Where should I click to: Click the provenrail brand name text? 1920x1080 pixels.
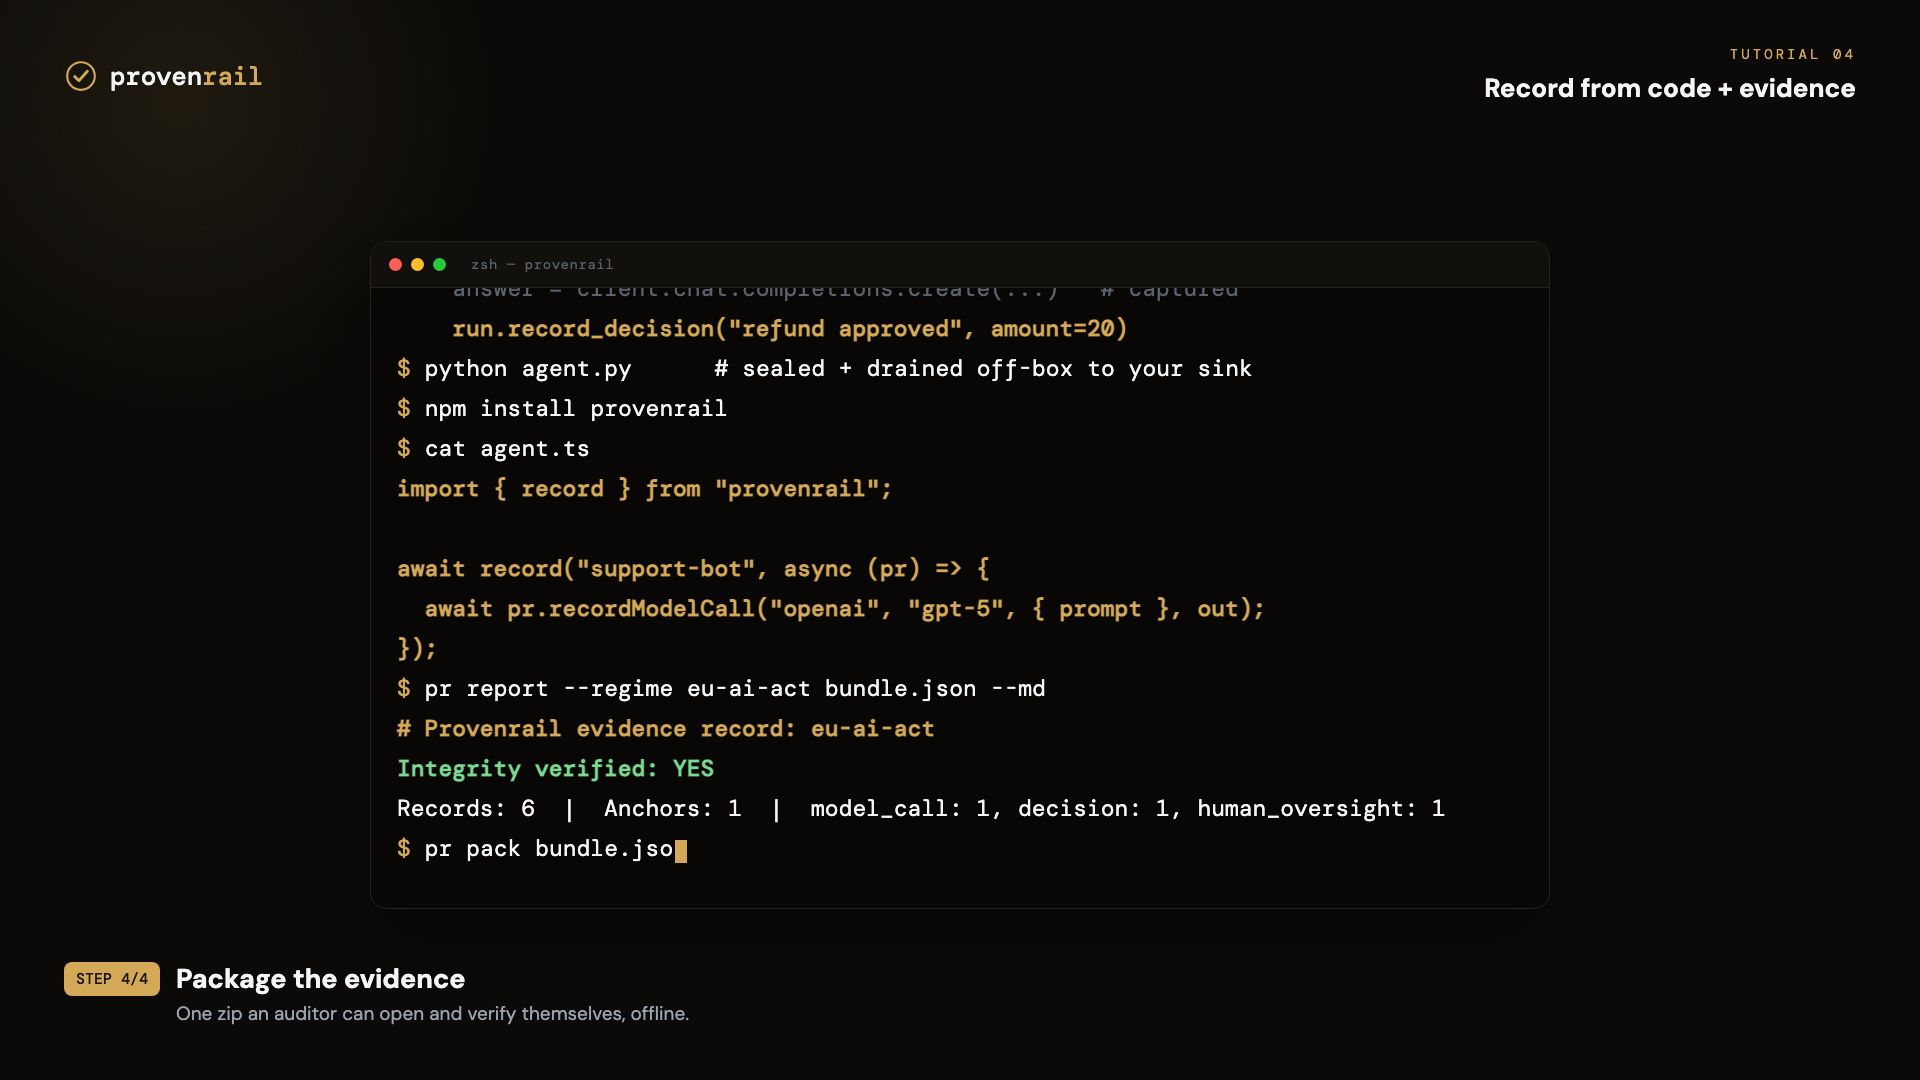point(185,77)
